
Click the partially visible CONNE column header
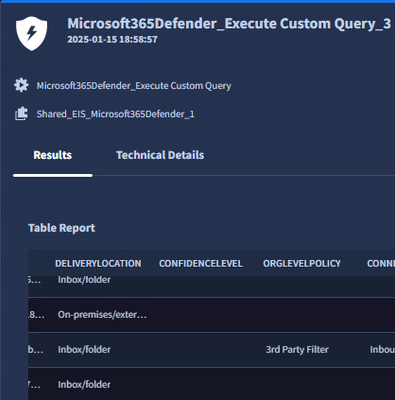381,263
